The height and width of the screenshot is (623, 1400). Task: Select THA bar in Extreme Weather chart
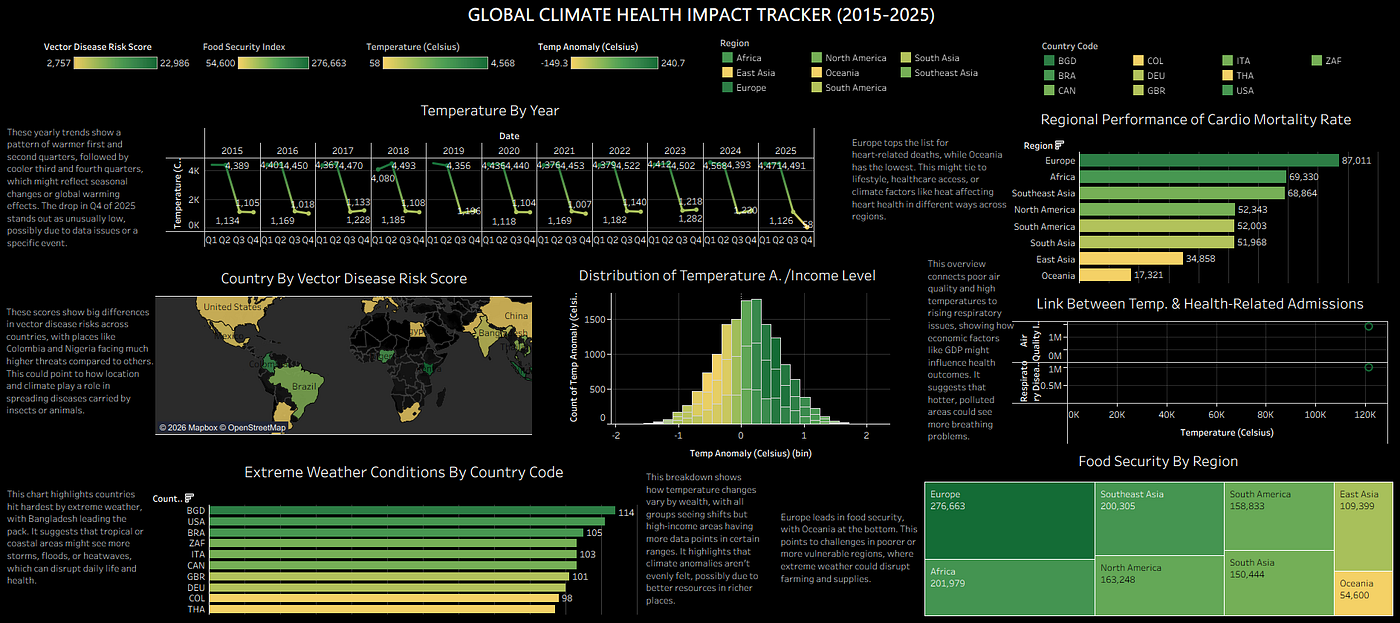pos(384,608)
